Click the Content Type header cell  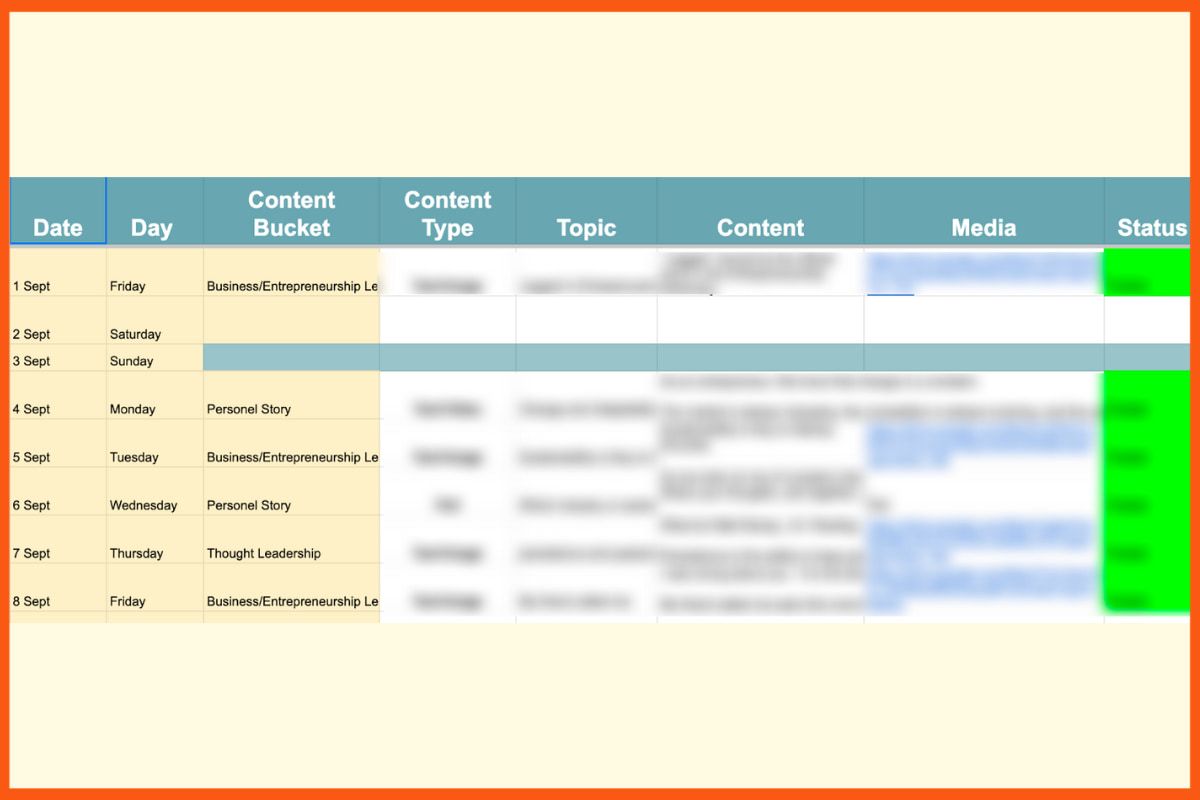coord(448,211)
